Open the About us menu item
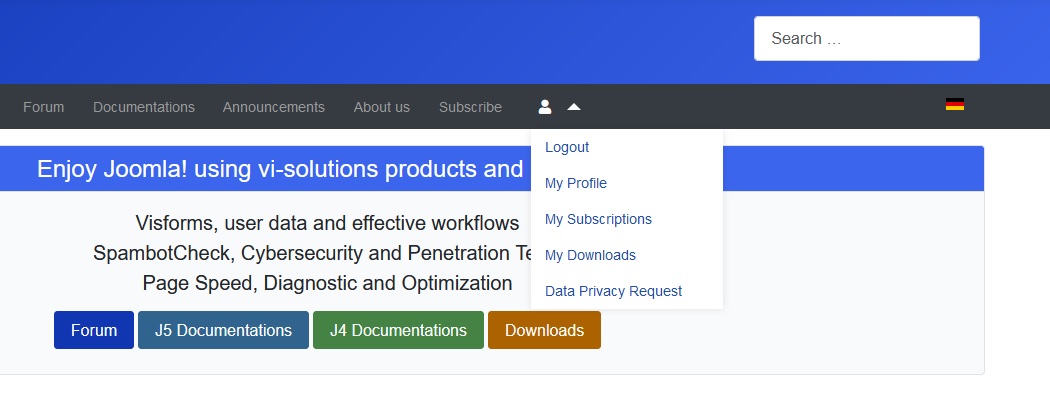Screen dimensions: 1050x393 [382, 107]
